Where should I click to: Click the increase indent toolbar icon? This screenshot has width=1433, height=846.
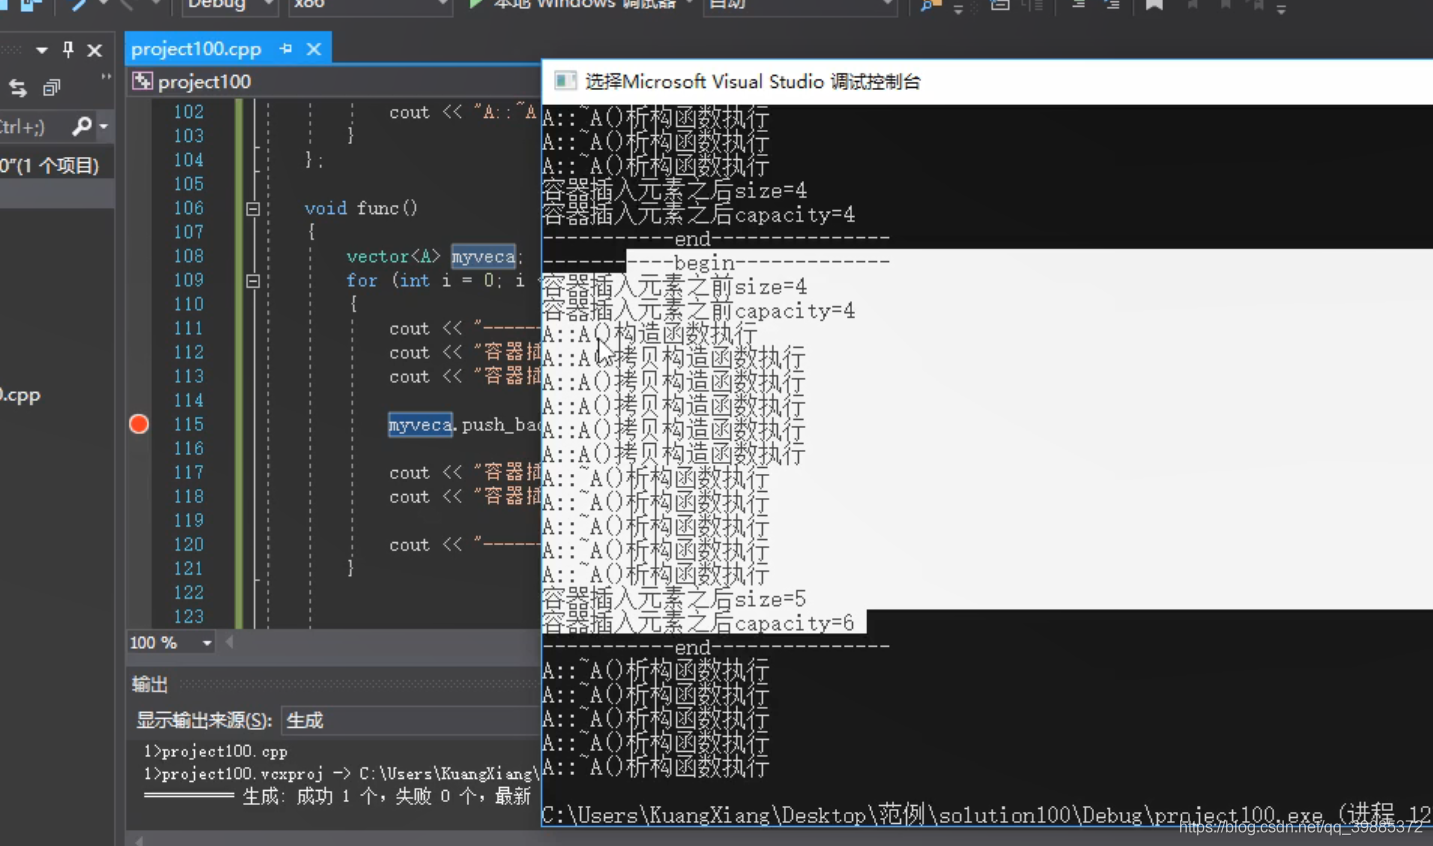[1111, 5]
